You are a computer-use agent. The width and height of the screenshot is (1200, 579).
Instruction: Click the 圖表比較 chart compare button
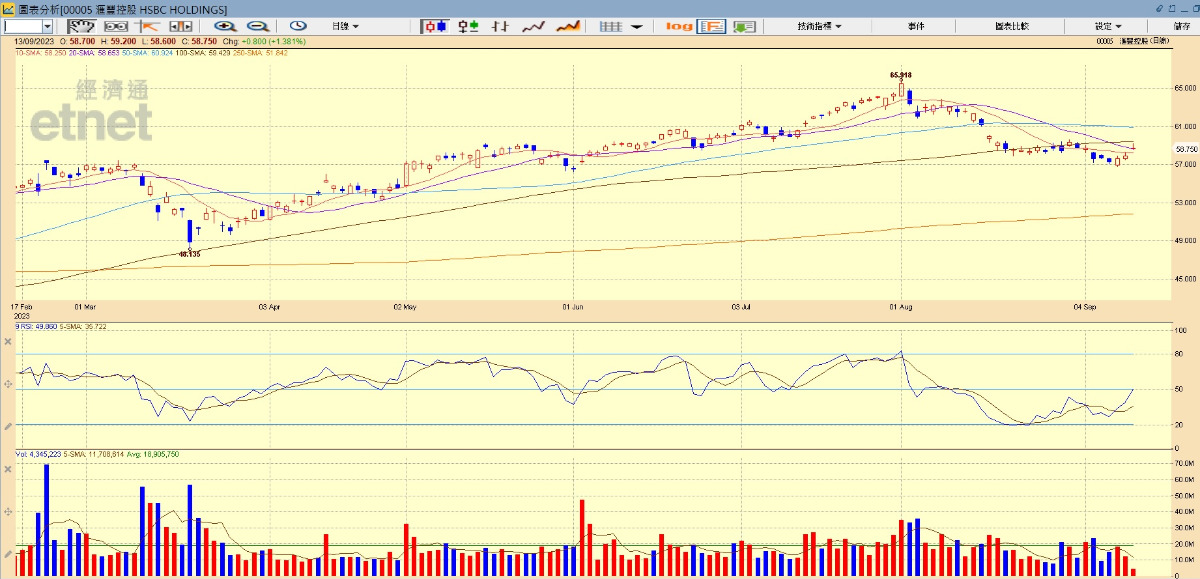pos(1012,26)
